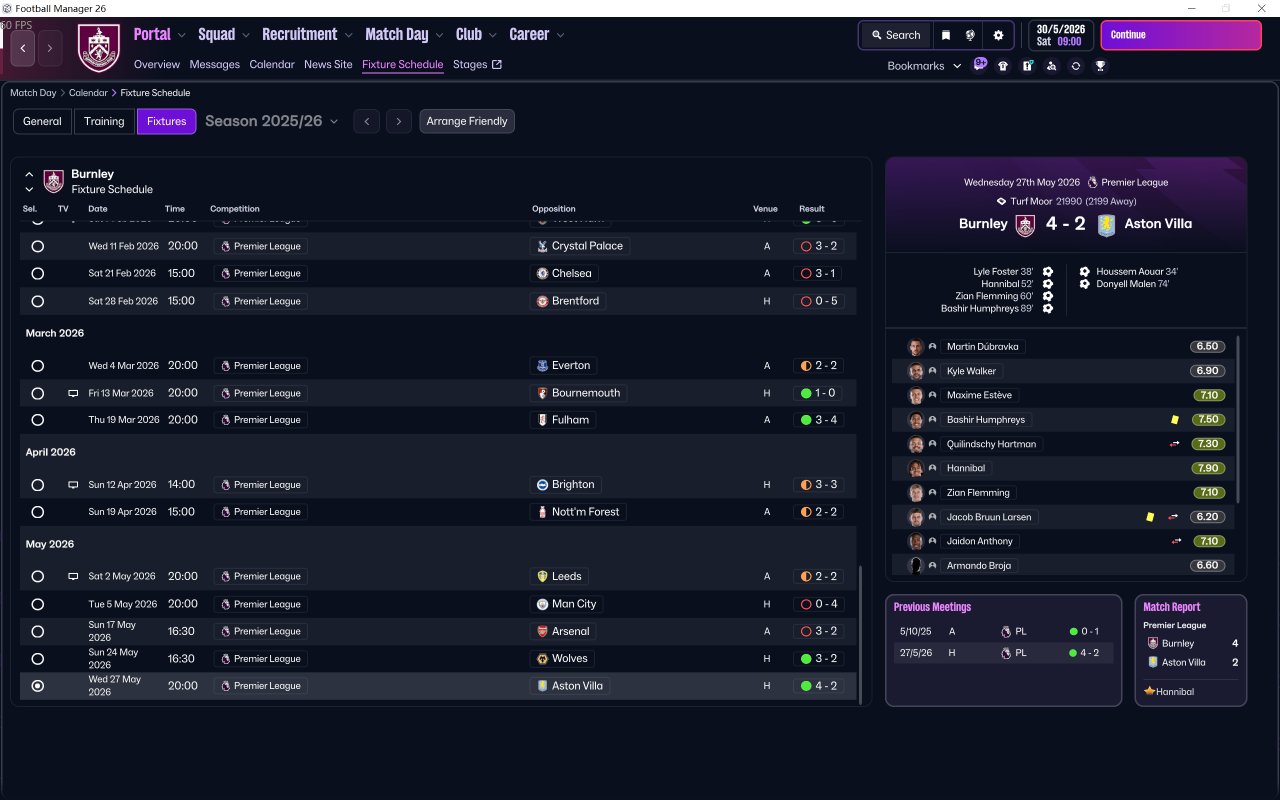The image size is (1280, 800).
Task: Open the shirt icon bookmark shortcut
Action: (x=1003, y=66)
